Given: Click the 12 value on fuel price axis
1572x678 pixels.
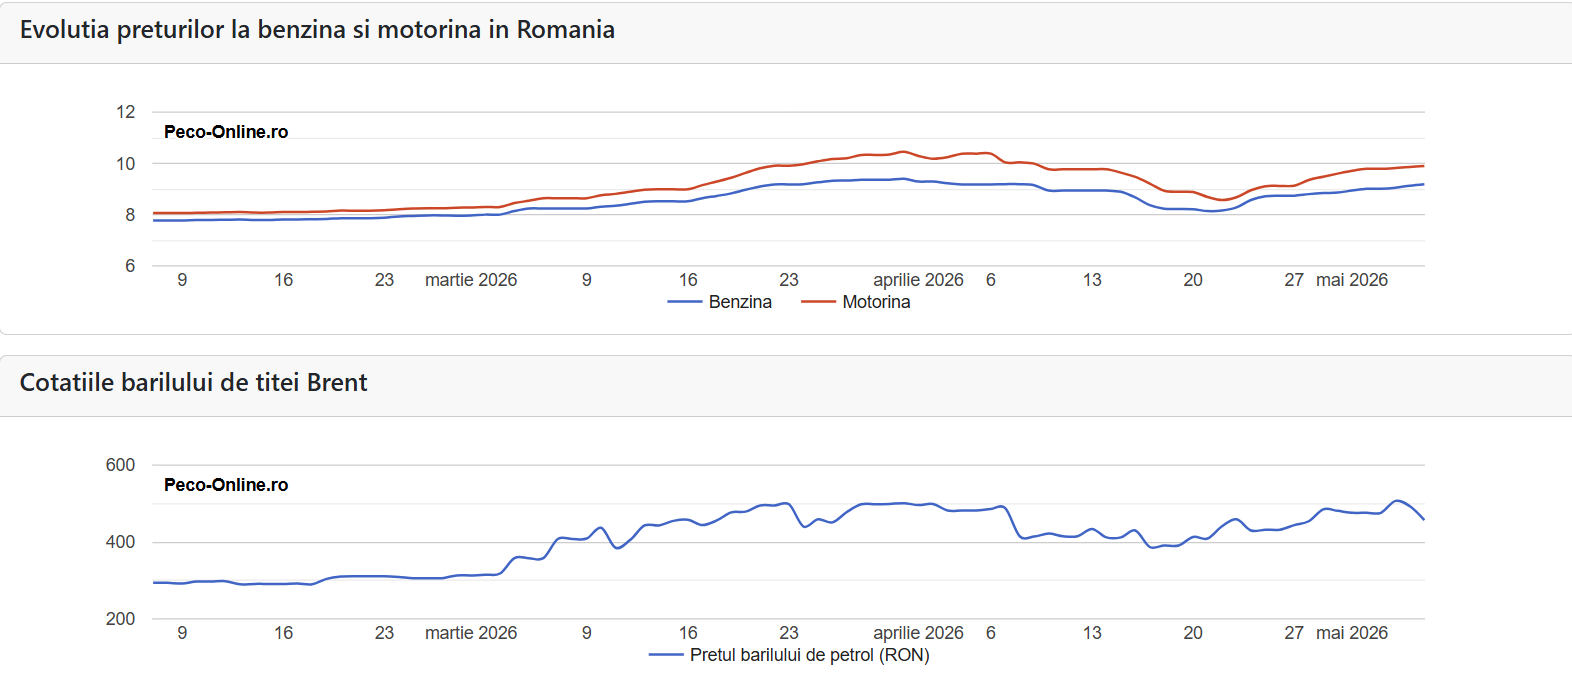Looking at the screenshot, I should [126, 112].
